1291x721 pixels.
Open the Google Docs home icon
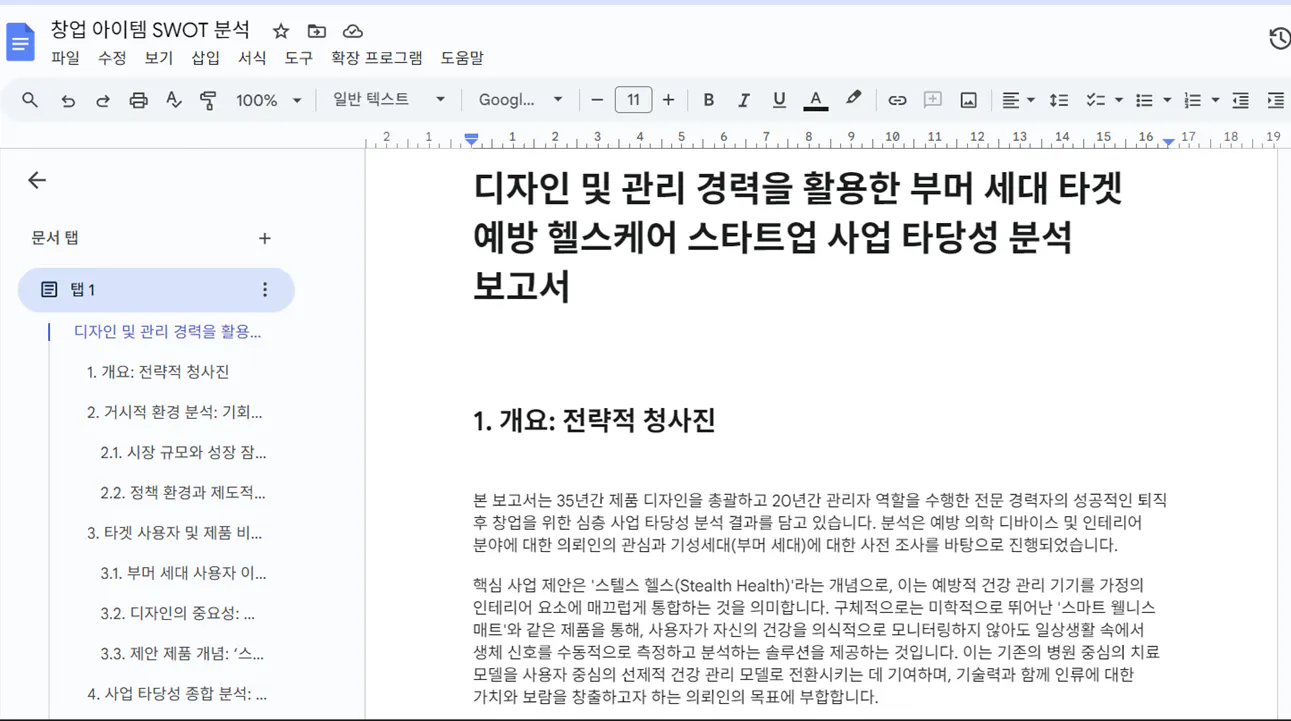click(x=21, y=43)
